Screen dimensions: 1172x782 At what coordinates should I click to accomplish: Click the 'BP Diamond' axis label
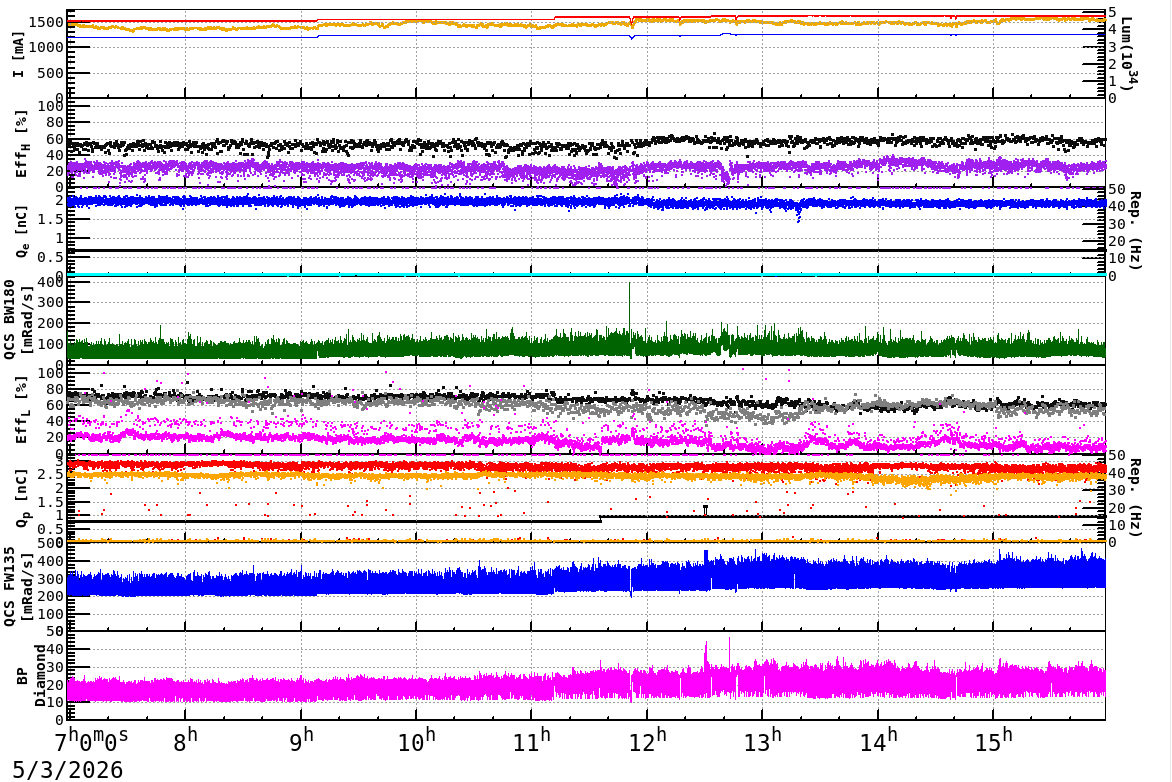tap(30, 675)
